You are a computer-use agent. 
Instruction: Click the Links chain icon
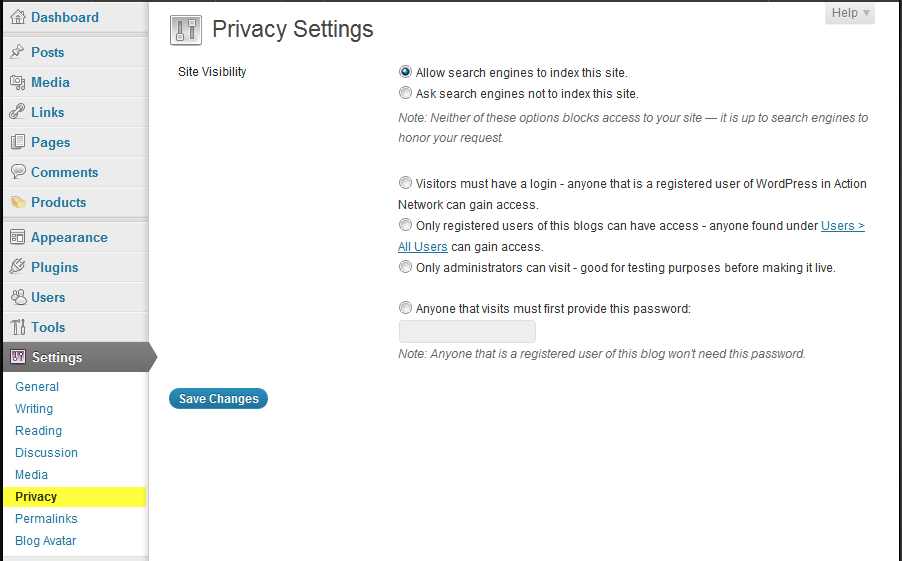click(x=17, y=112)
